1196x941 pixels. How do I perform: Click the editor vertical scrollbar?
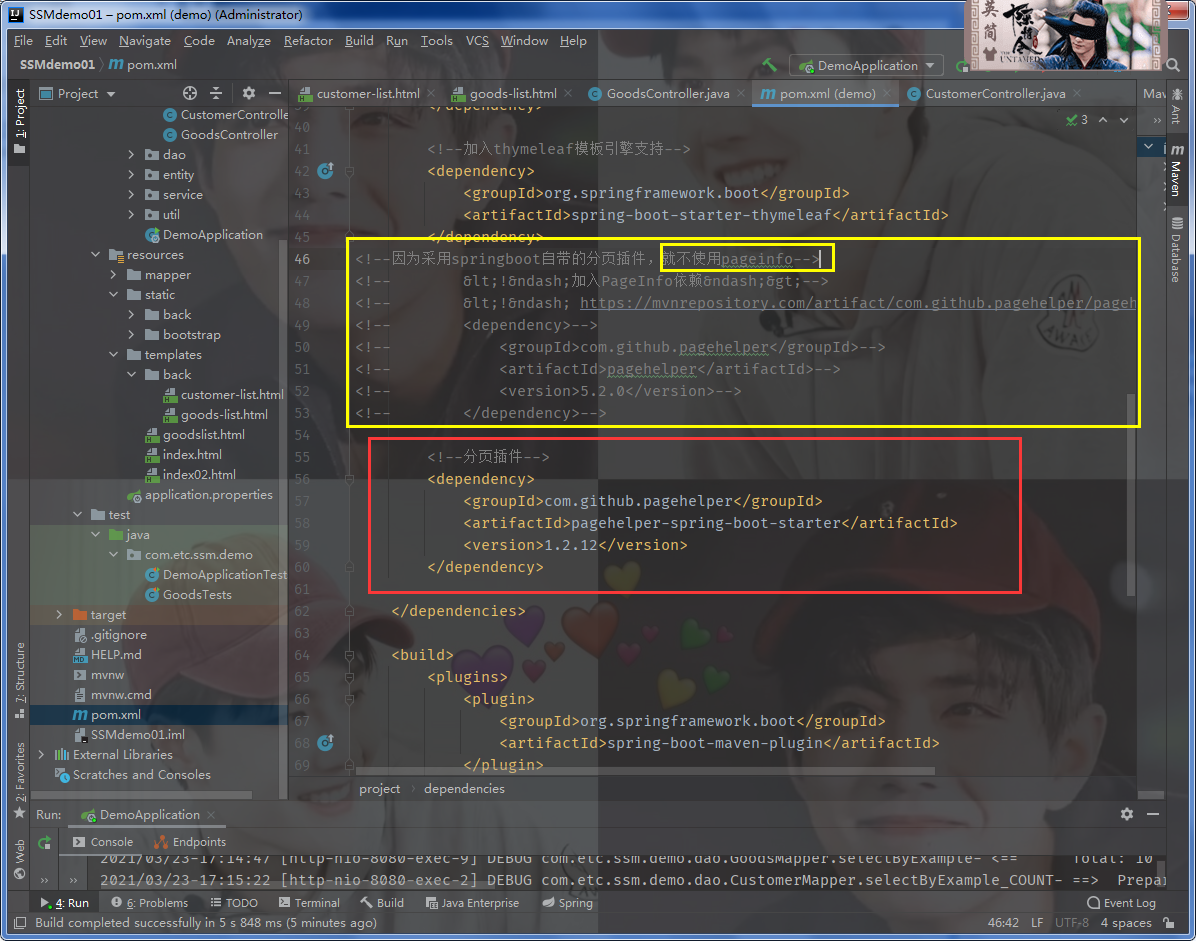(1130, 495)
